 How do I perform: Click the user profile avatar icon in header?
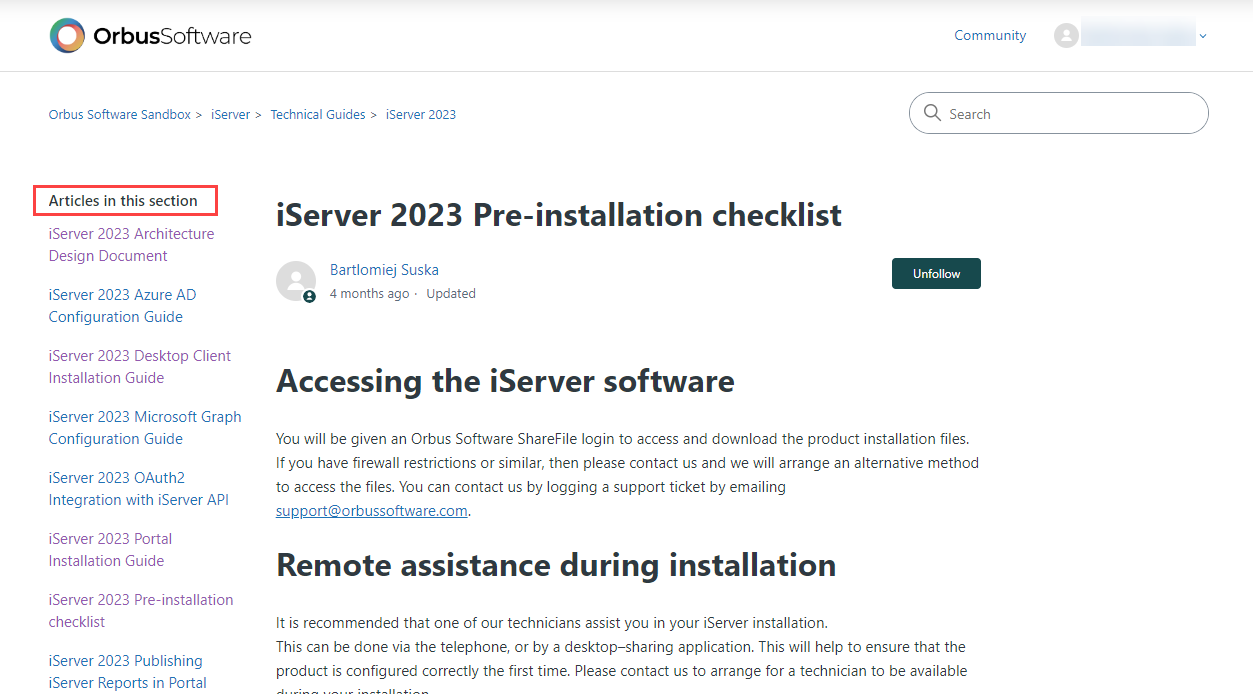pos(1066,36)
